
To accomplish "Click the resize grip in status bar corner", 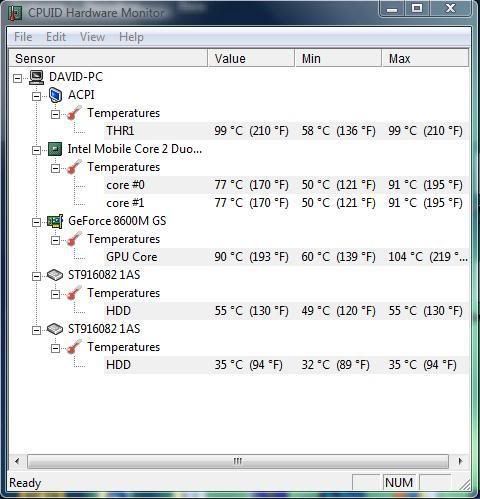I will (x=464, y=485).
